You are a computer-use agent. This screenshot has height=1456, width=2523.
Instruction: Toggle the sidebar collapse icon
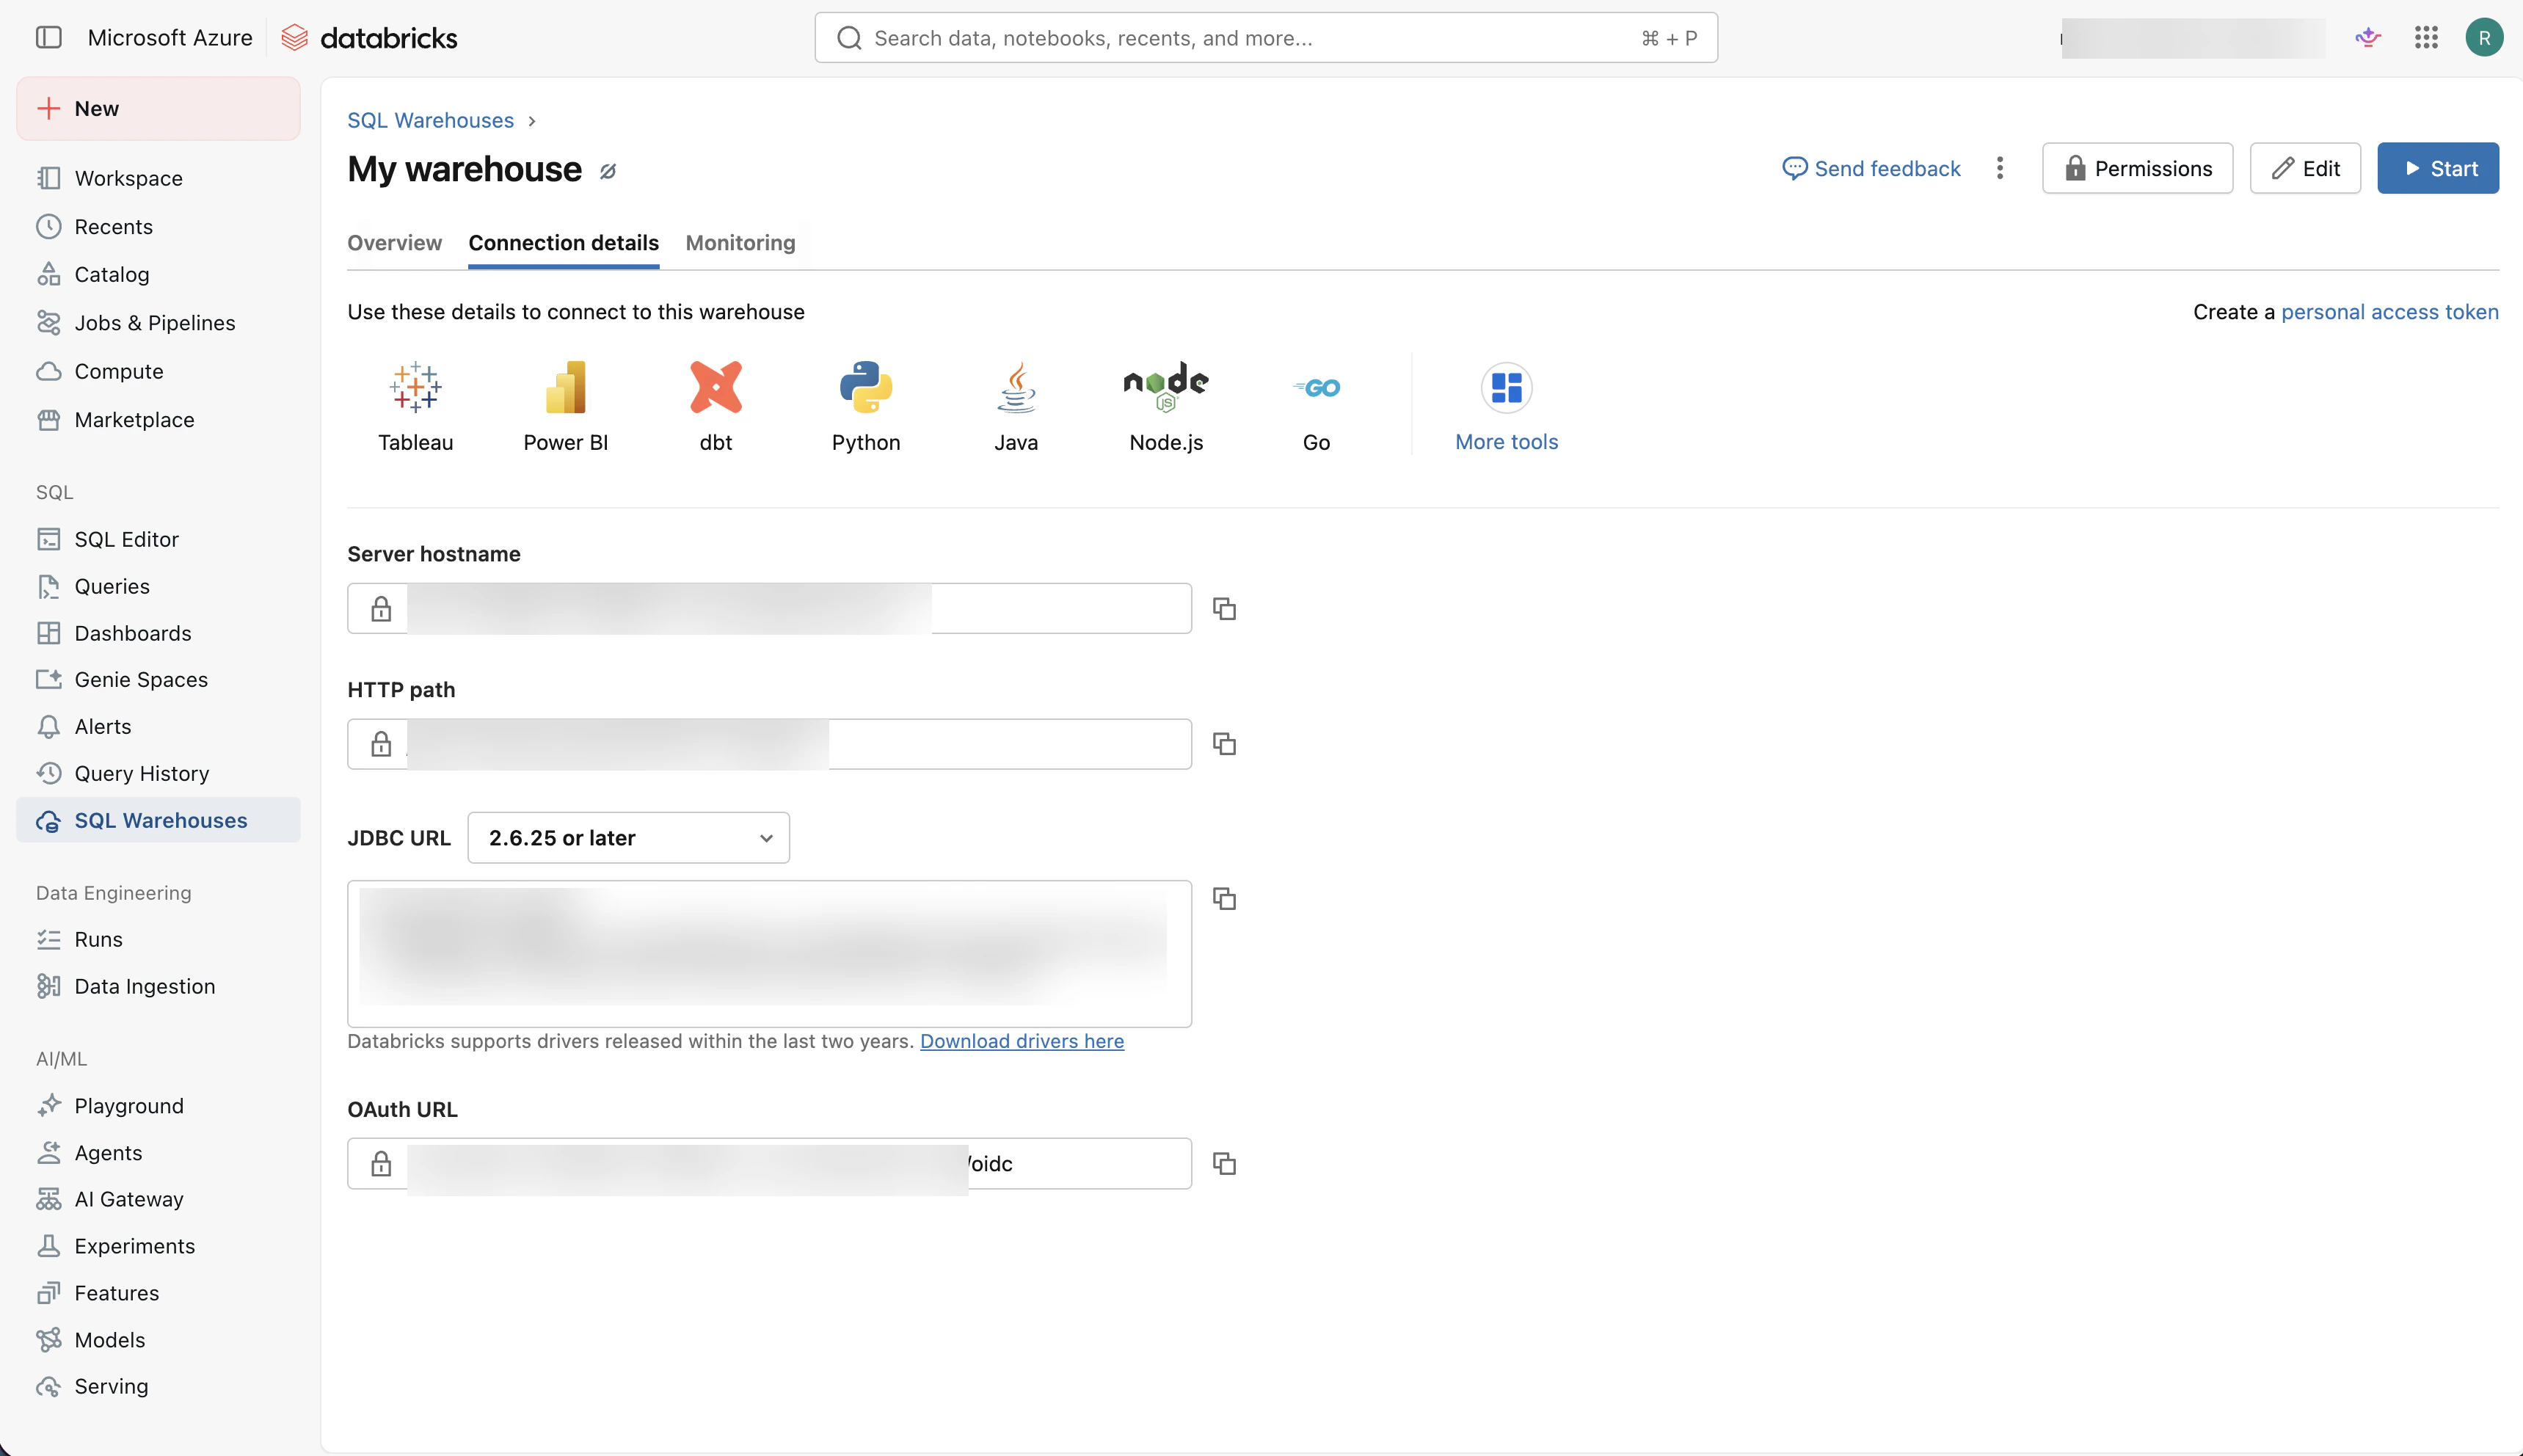(48, 38)
